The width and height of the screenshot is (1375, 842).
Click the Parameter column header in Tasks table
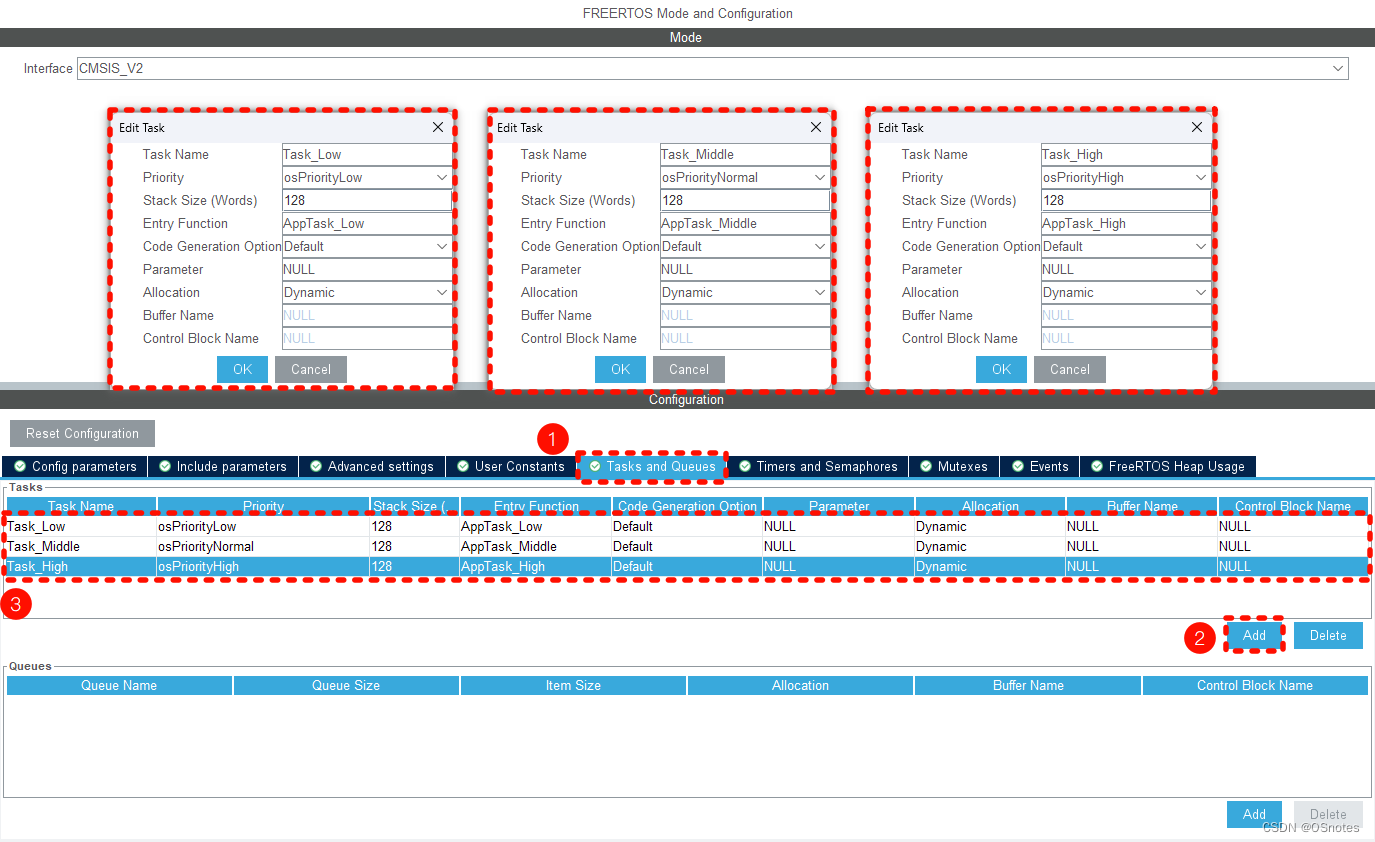pos(838,506)
